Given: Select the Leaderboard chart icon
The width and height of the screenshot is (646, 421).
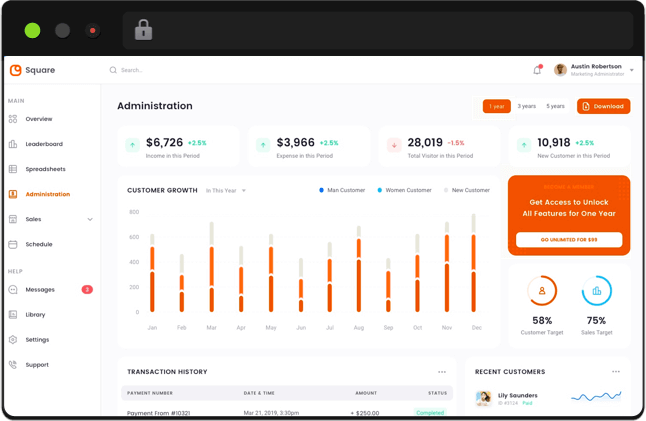Looking at the screenshot, I should [13, 144].
